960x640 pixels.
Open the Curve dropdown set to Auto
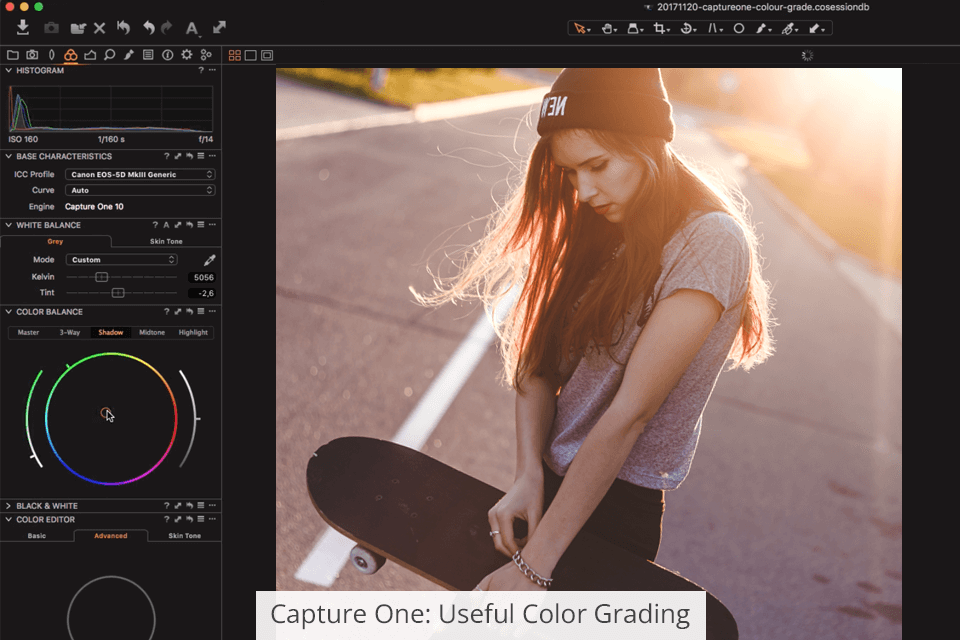click(x=140, y=190)
